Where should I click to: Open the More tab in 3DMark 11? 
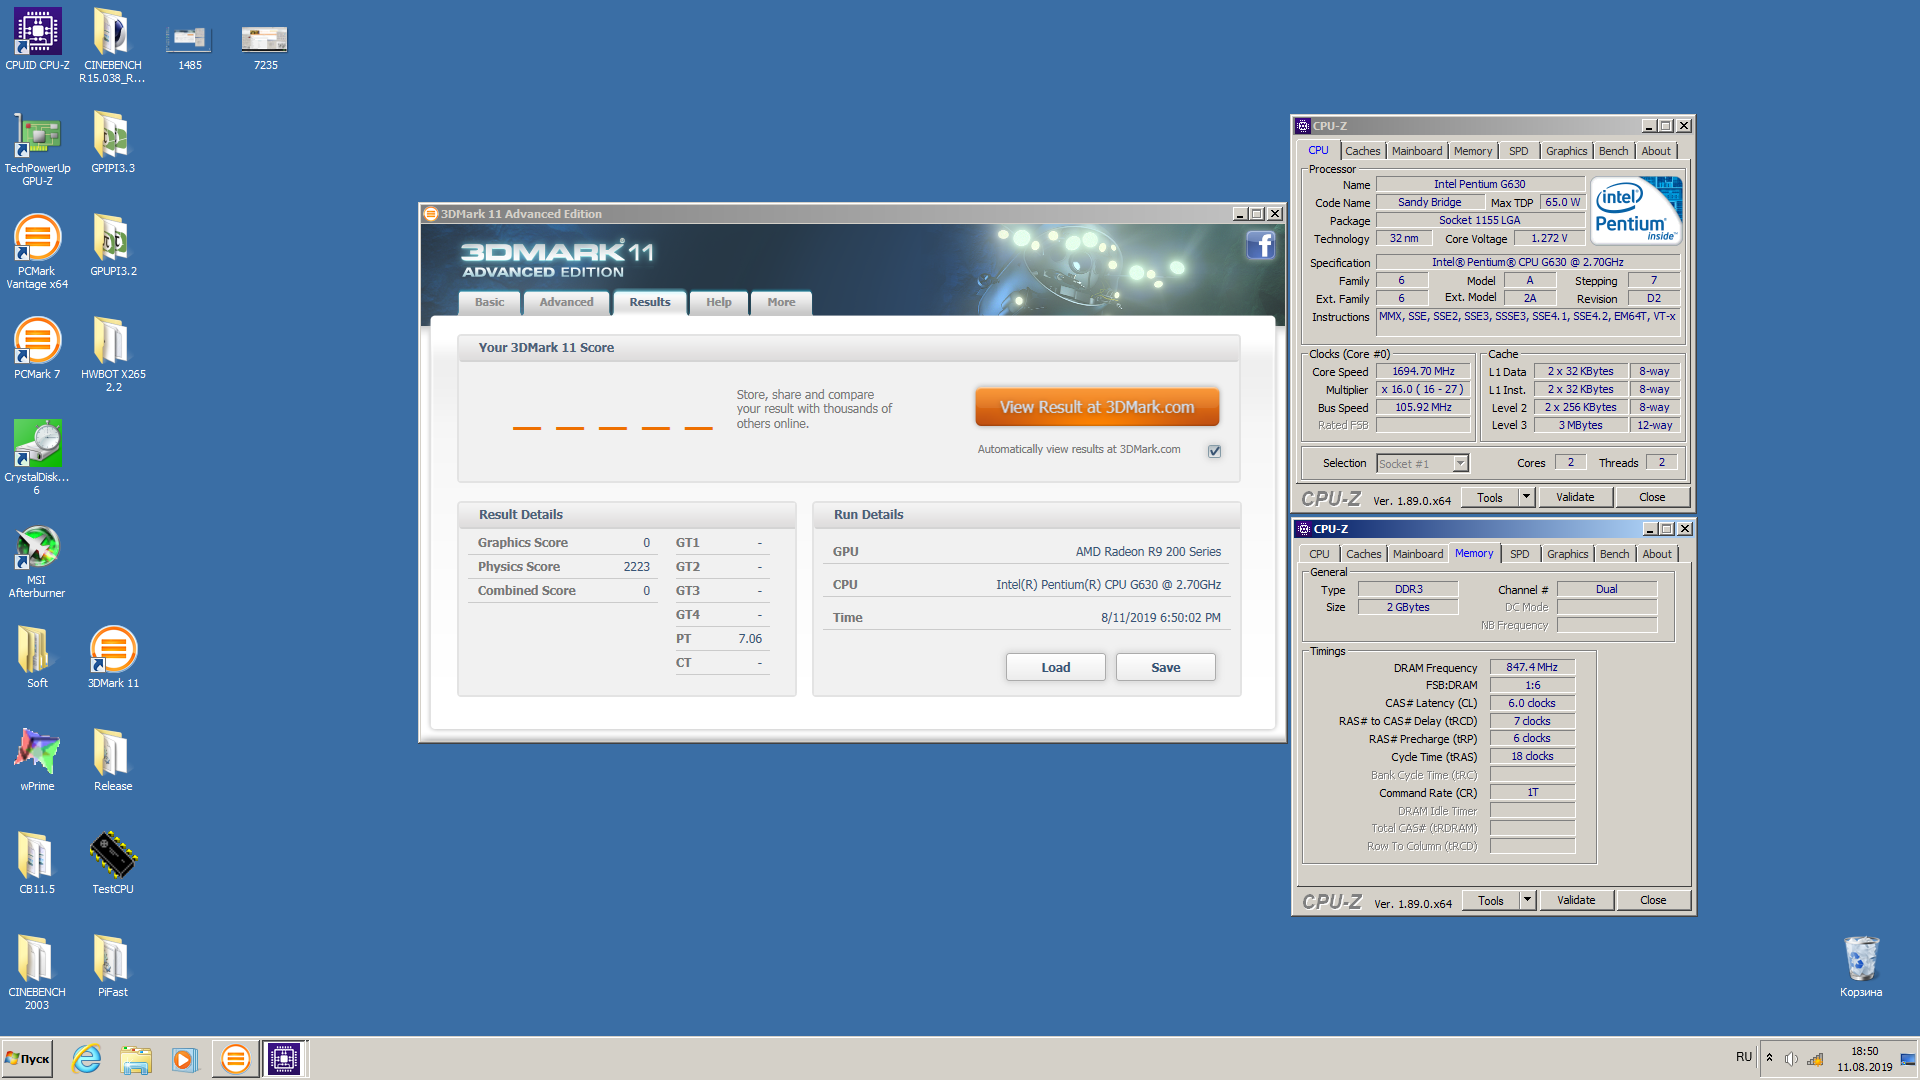pyautogui.click(x=781, y=302)
